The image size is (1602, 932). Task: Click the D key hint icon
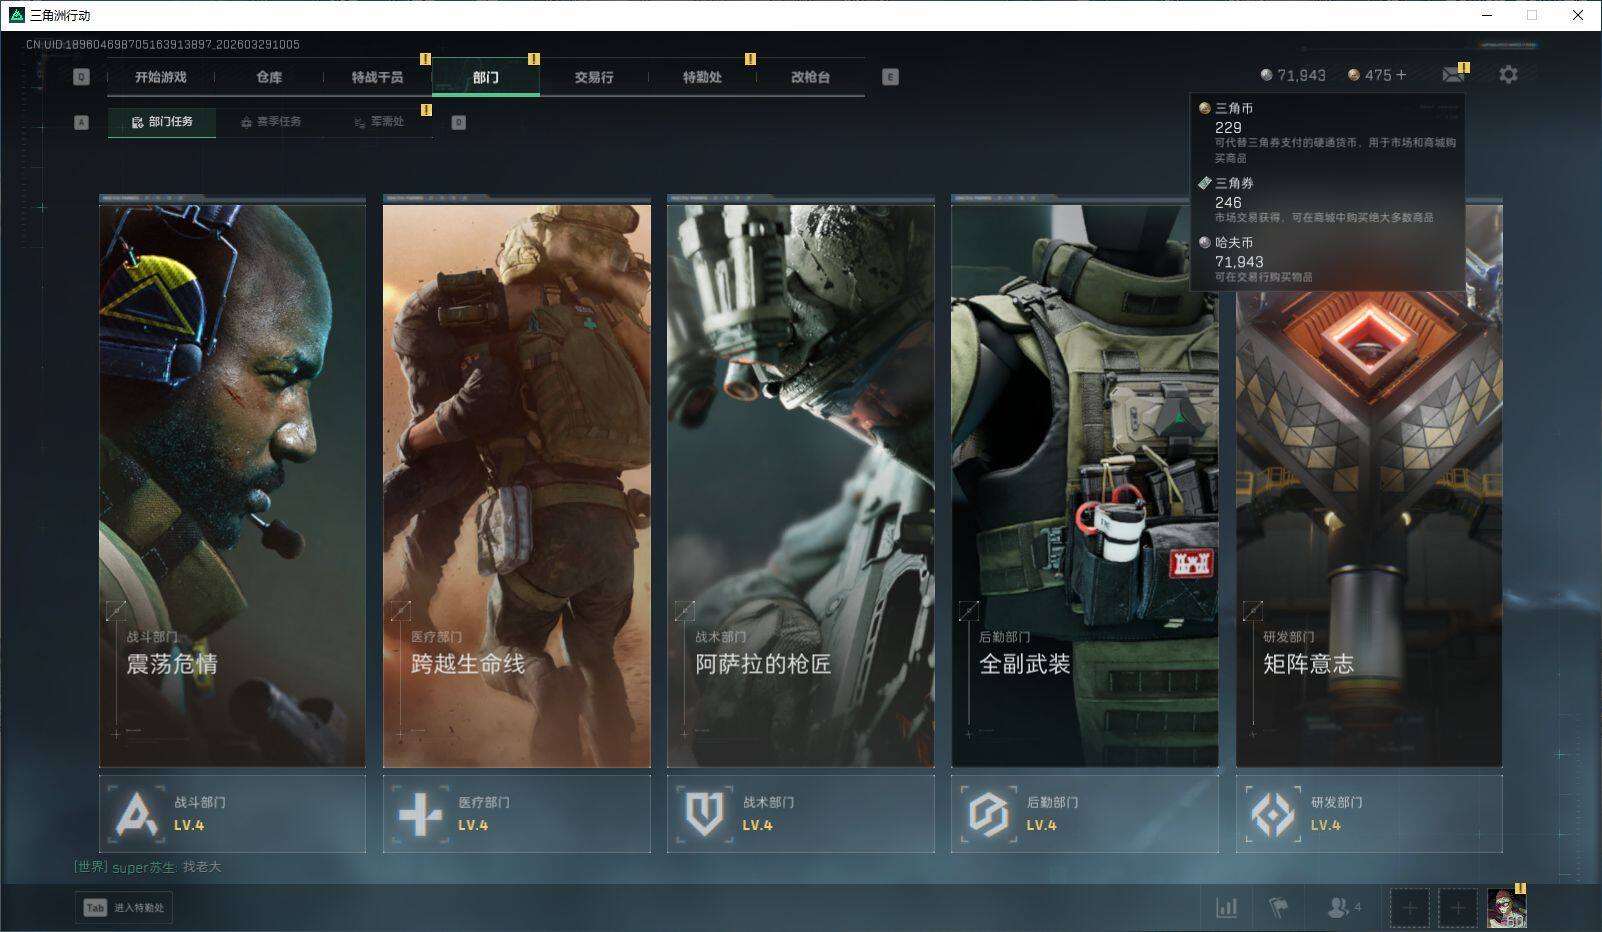[459, 122]
